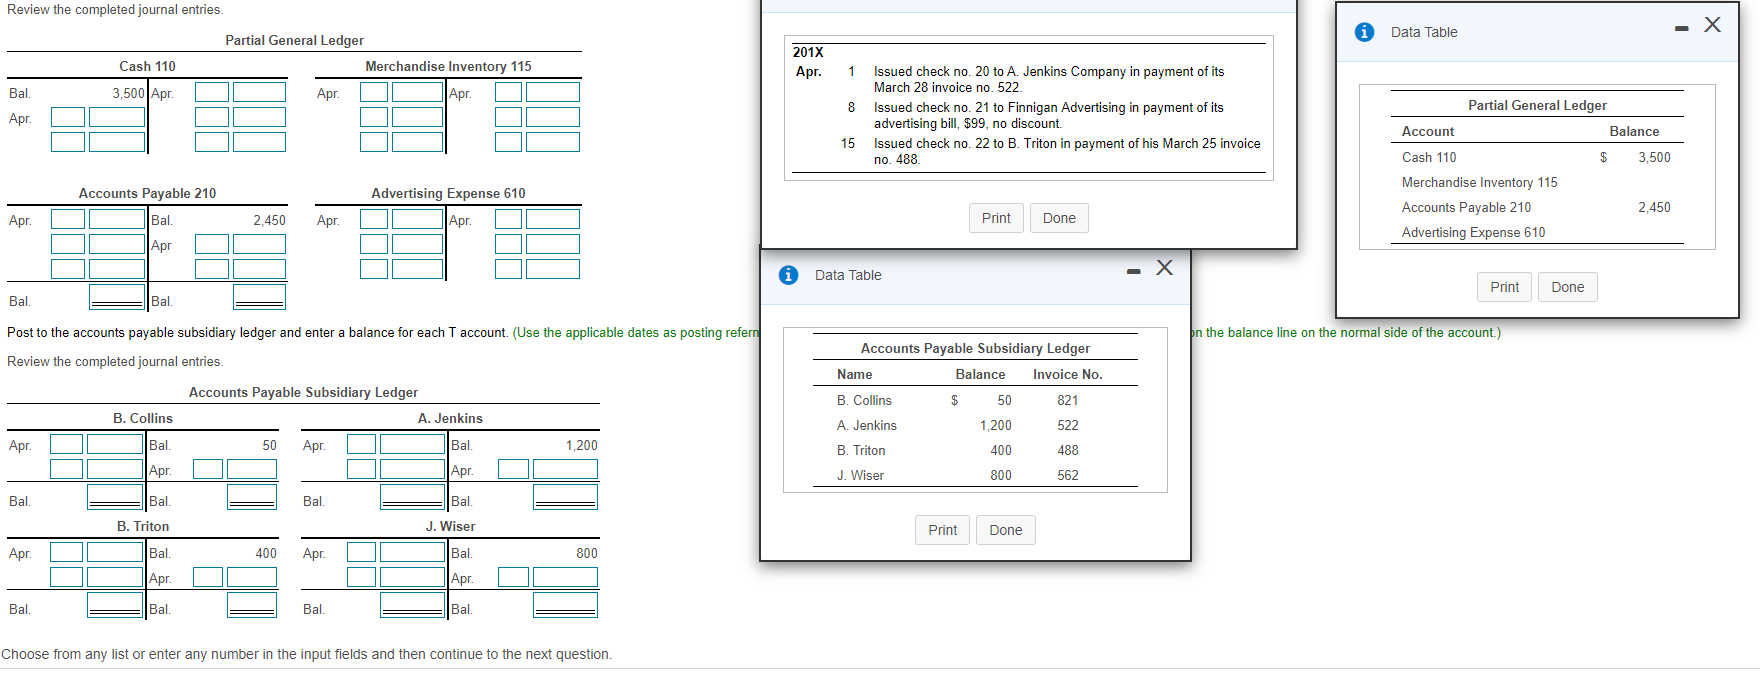Select B. Triton debit amount field, first row
Image resolution: width=1760 pixels, height=676 pixels.
click(115, 552)
